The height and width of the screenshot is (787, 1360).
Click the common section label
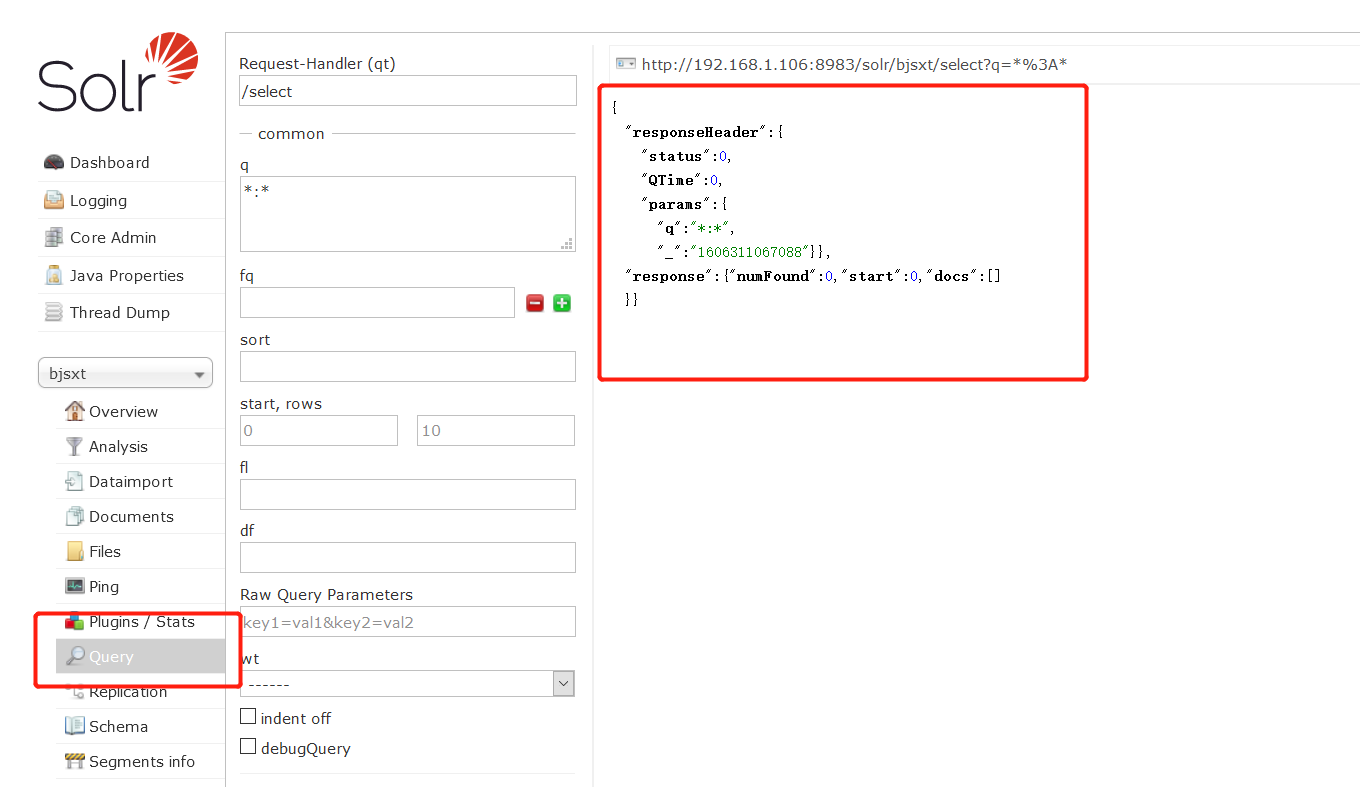291,133
